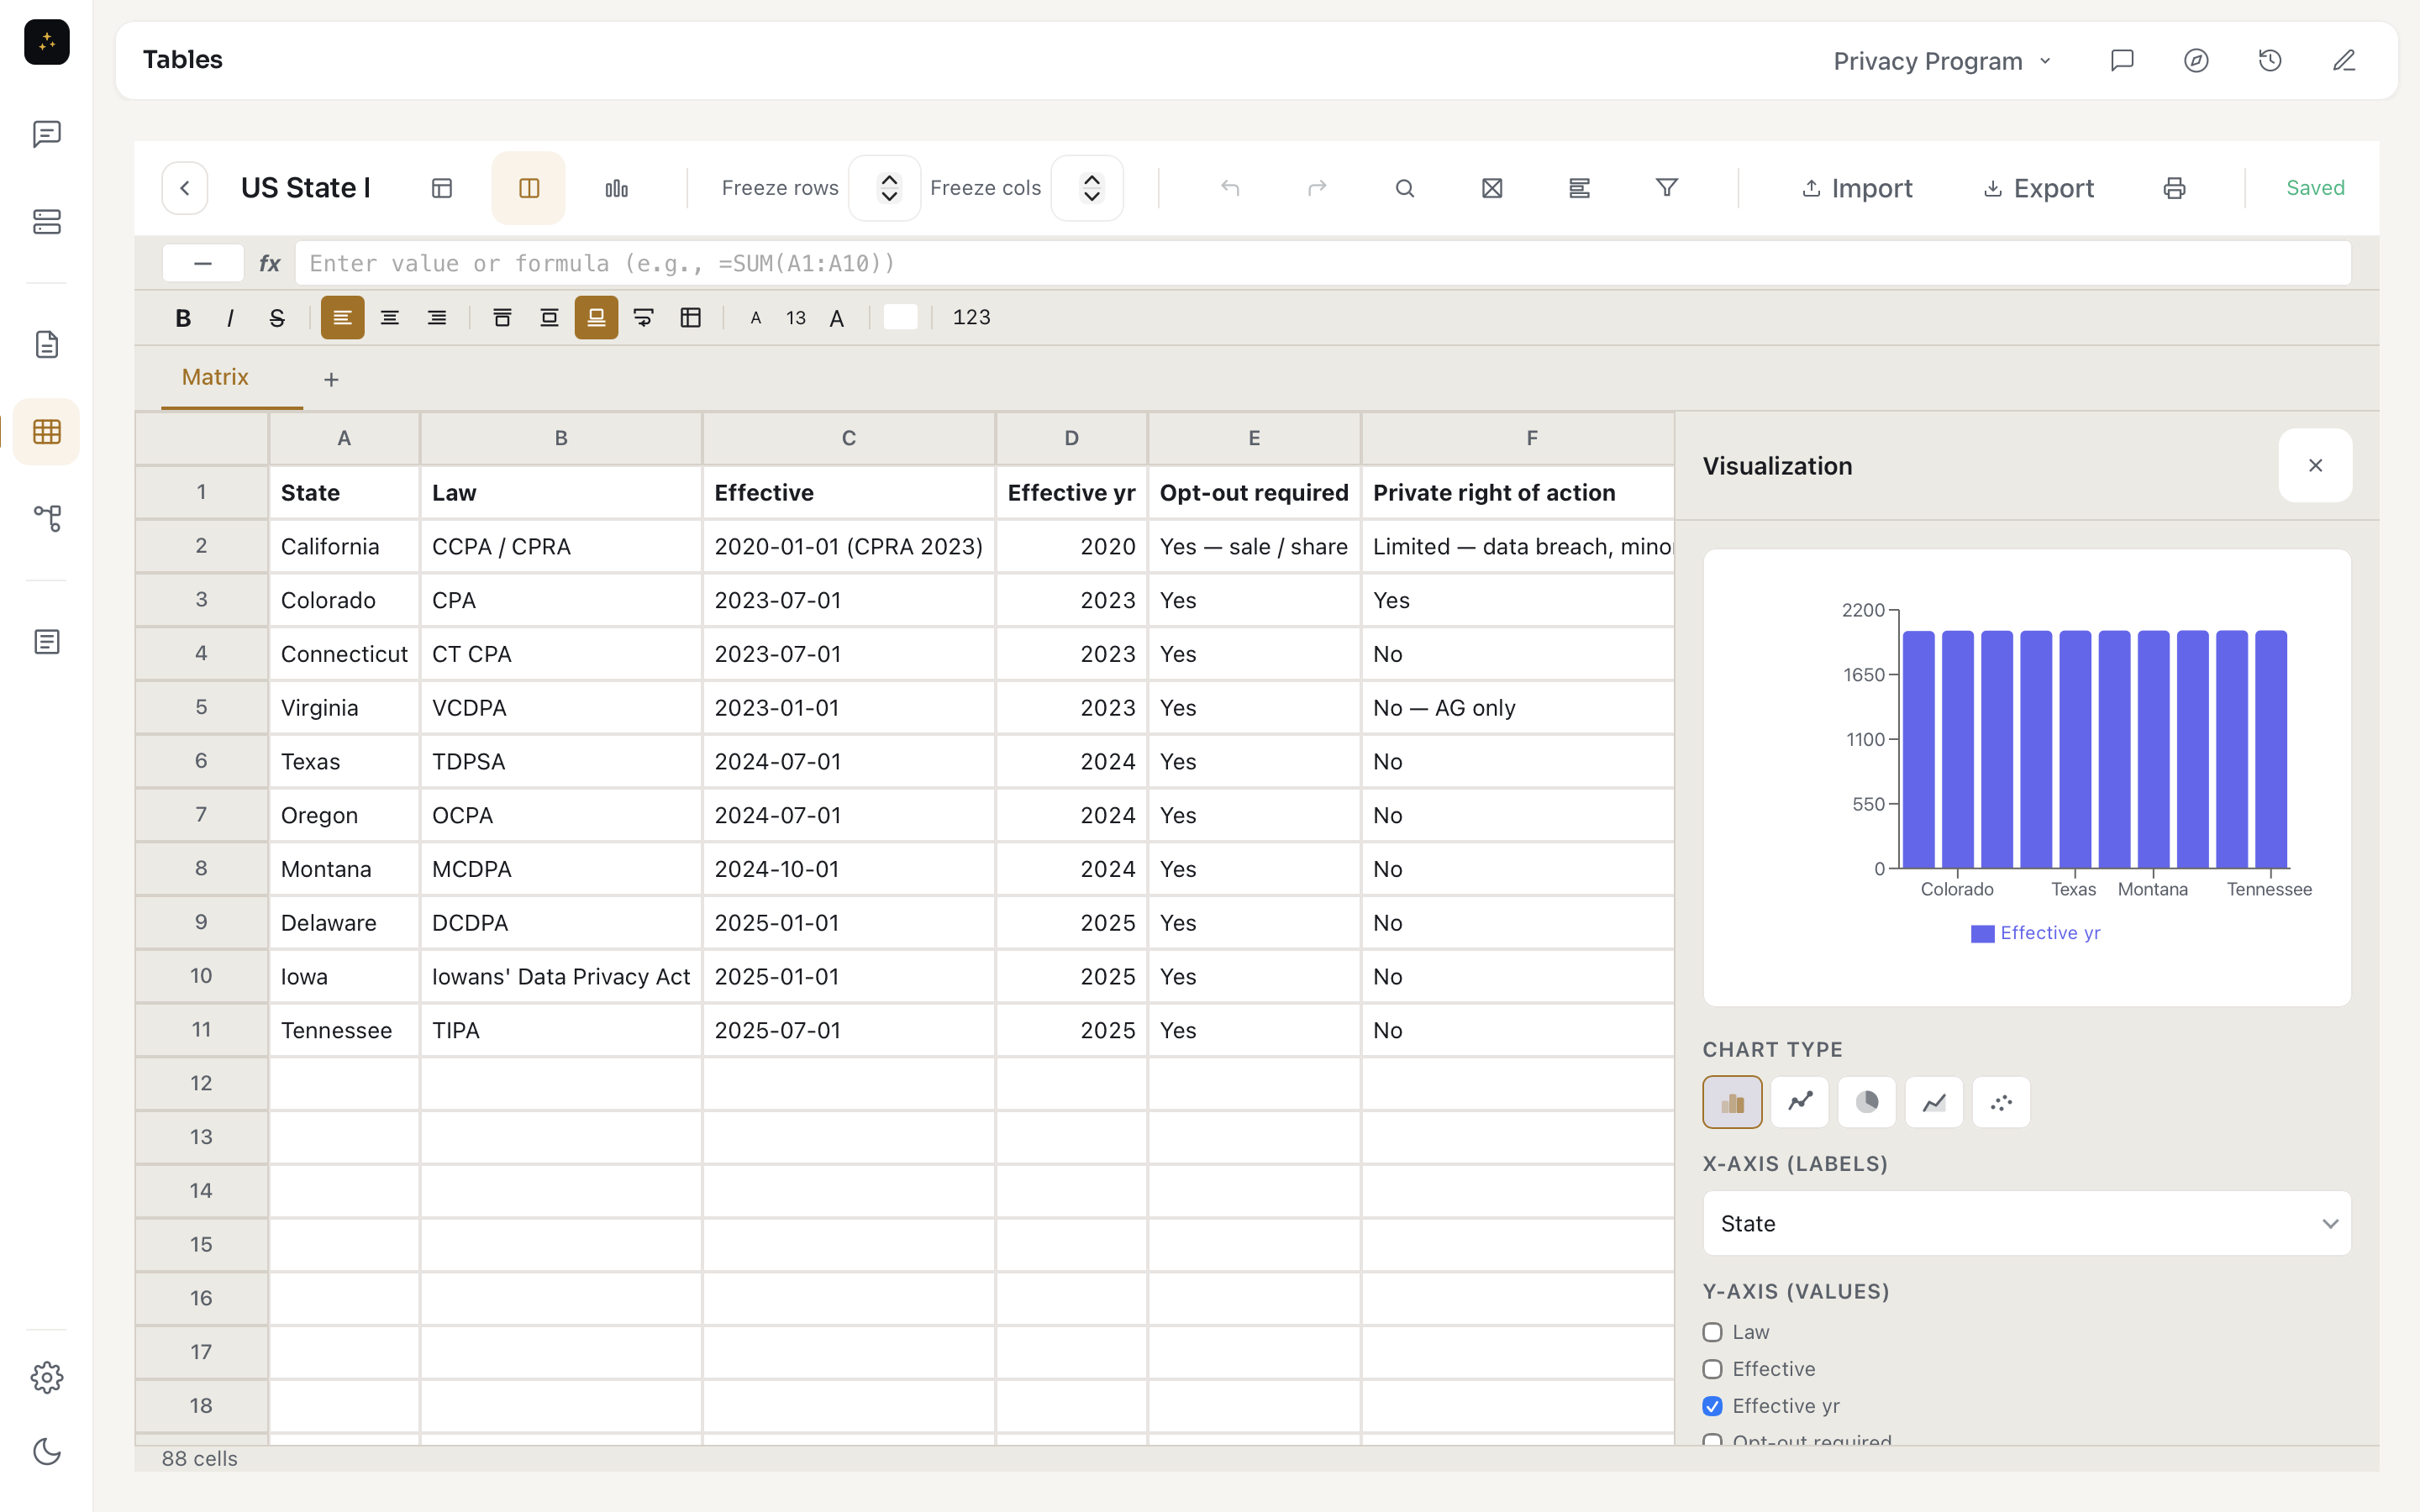Click the California cell
The width and height of the screenshot is (2420, 1512).
[x=344, y=546]
